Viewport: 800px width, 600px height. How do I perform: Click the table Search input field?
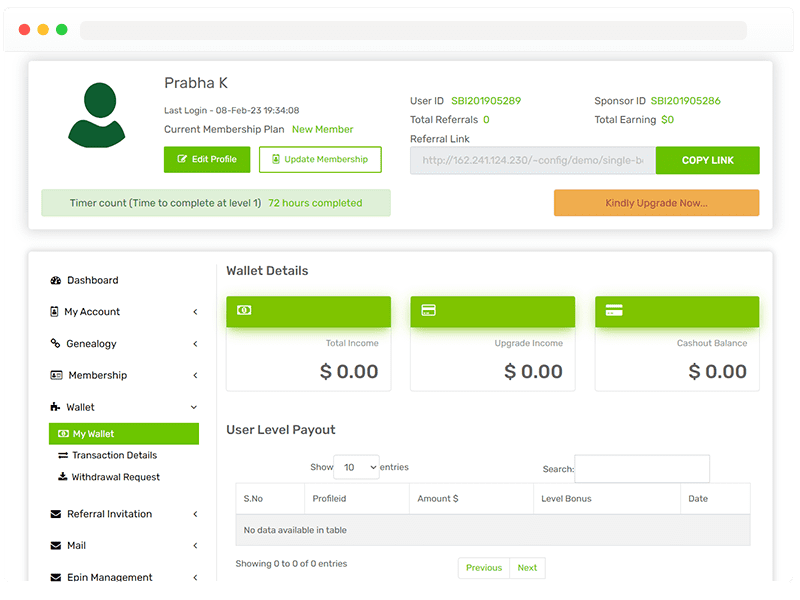(642, 469)
